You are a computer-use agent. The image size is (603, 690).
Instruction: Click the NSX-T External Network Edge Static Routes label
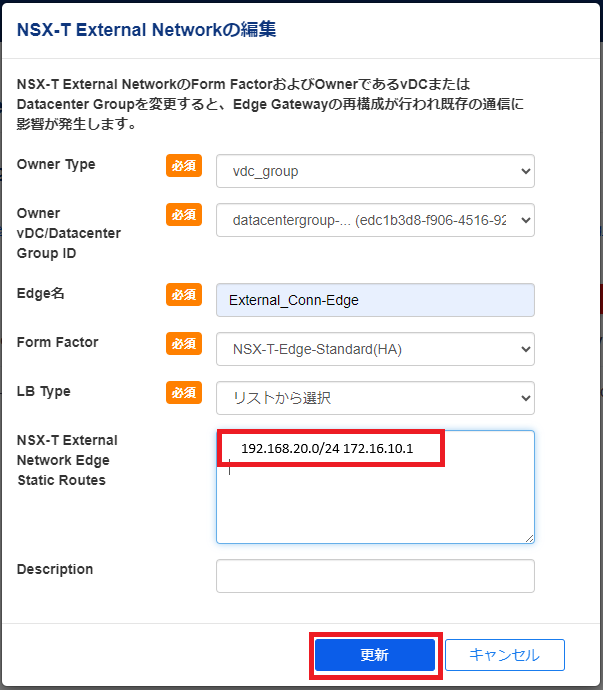point(67,460)
